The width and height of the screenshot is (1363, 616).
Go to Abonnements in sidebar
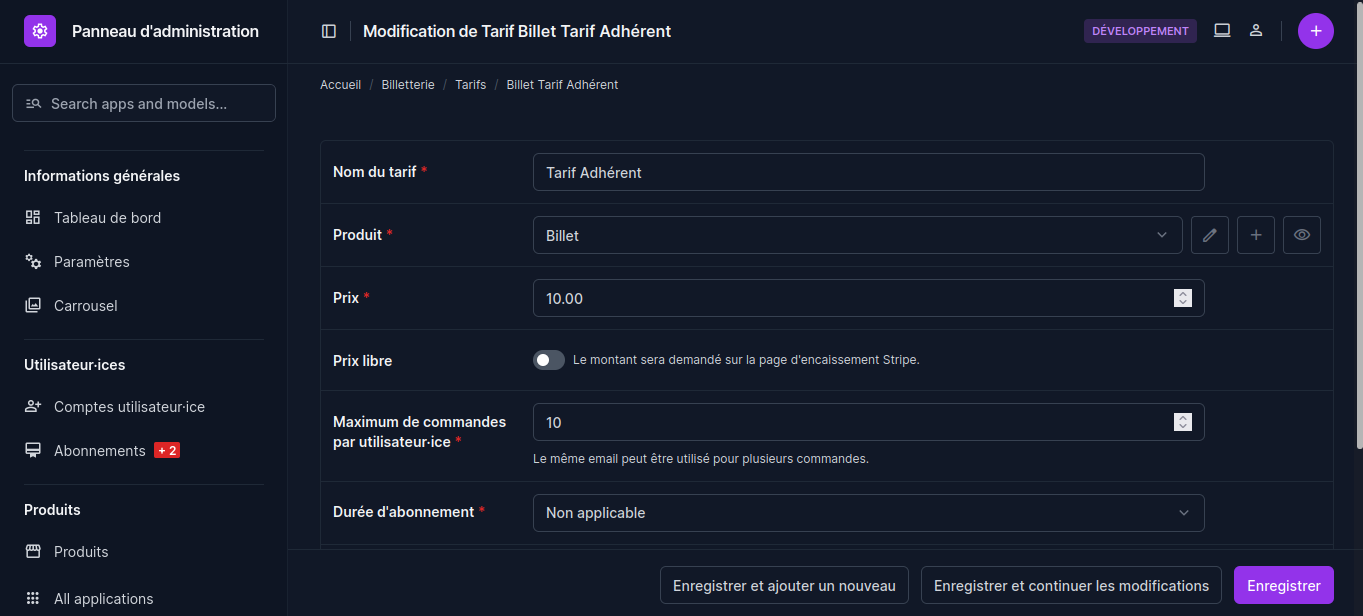[99, 451]
